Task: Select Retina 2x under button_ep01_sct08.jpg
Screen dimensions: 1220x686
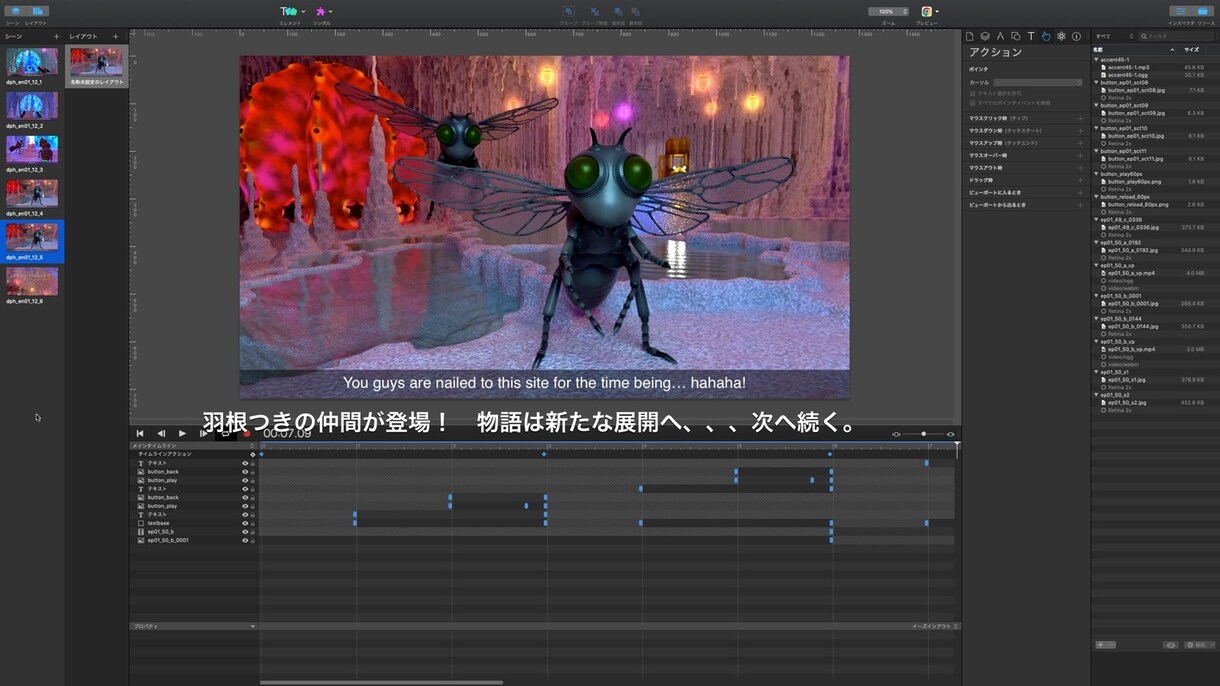Action: coord(1119,97)
